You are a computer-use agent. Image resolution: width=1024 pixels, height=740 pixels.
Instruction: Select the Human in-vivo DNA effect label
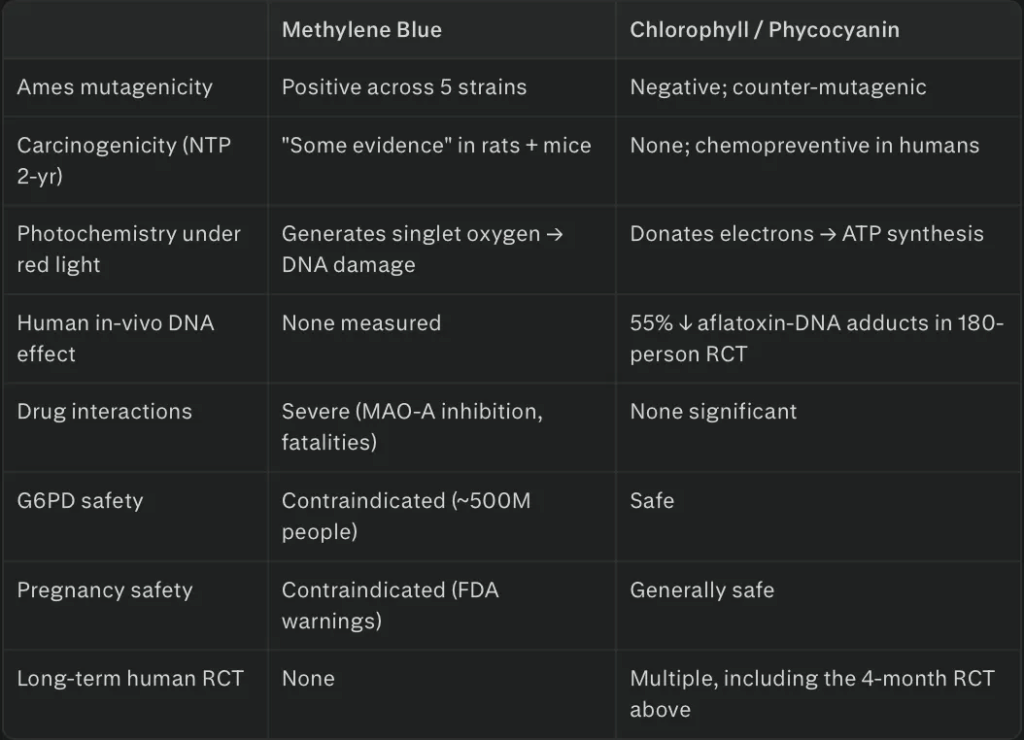pyautogui.click(x=116, y=338)
